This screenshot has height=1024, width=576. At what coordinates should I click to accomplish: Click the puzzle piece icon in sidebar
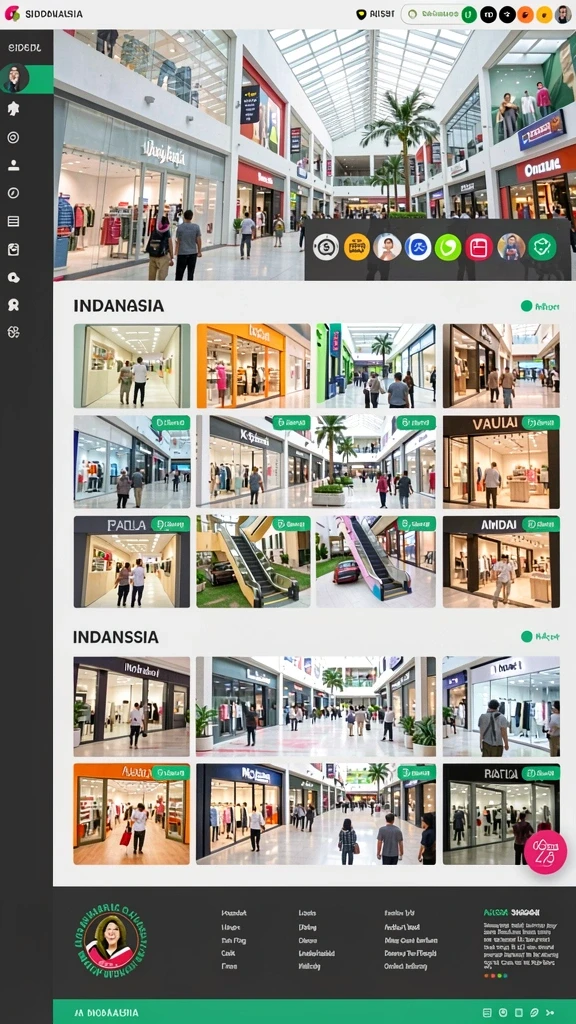[13, 109]
